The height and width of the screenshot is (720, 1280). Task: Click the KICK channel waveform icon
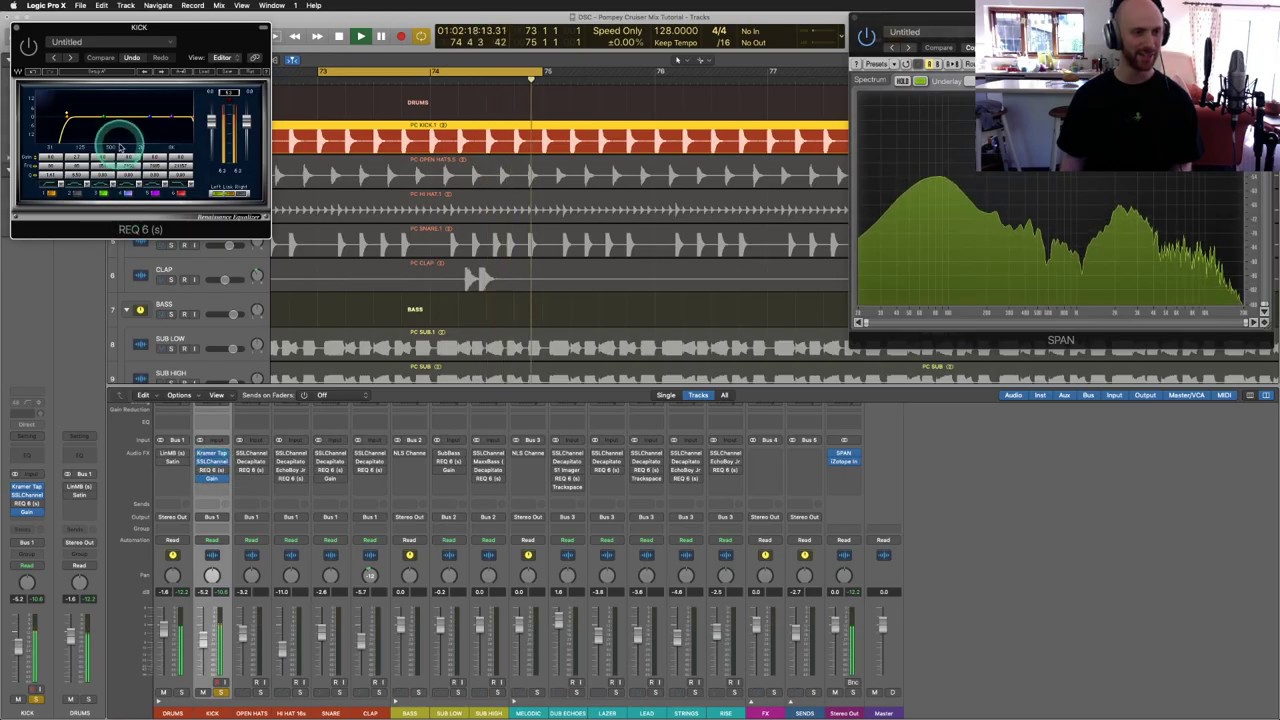211,555
